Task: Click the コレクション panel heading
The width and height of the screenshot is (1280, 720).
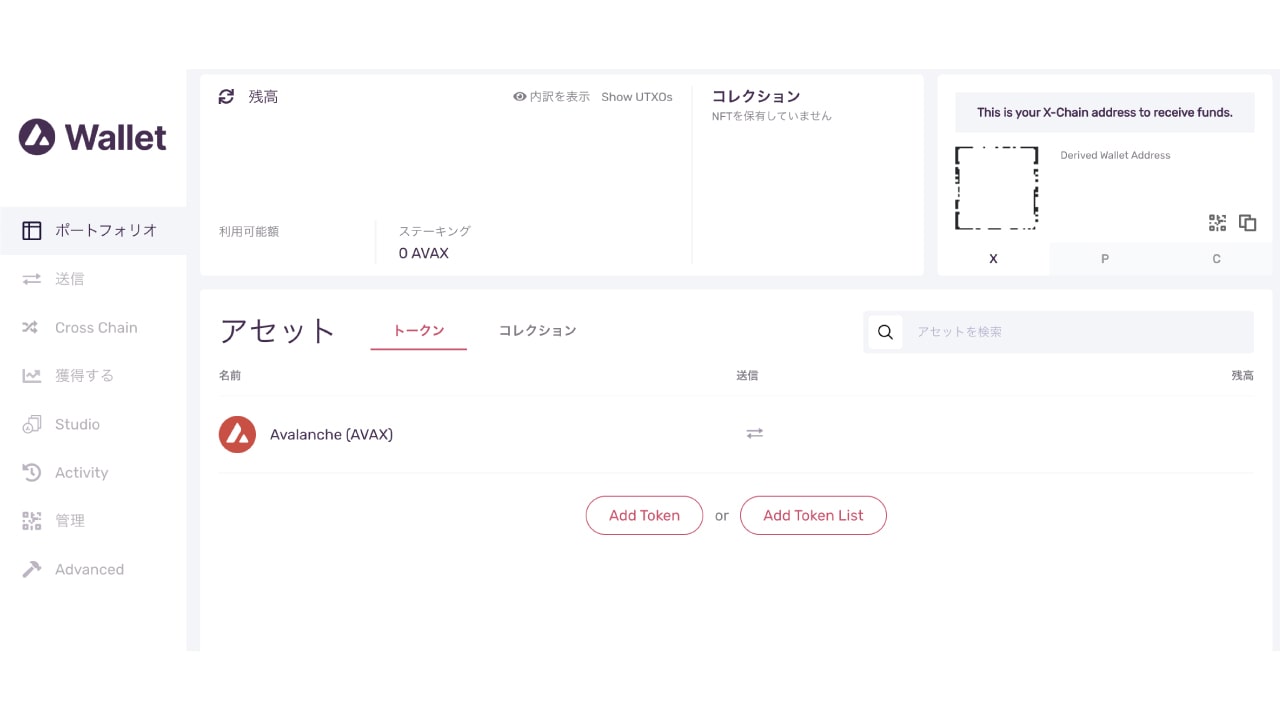Action: [756, 96]
